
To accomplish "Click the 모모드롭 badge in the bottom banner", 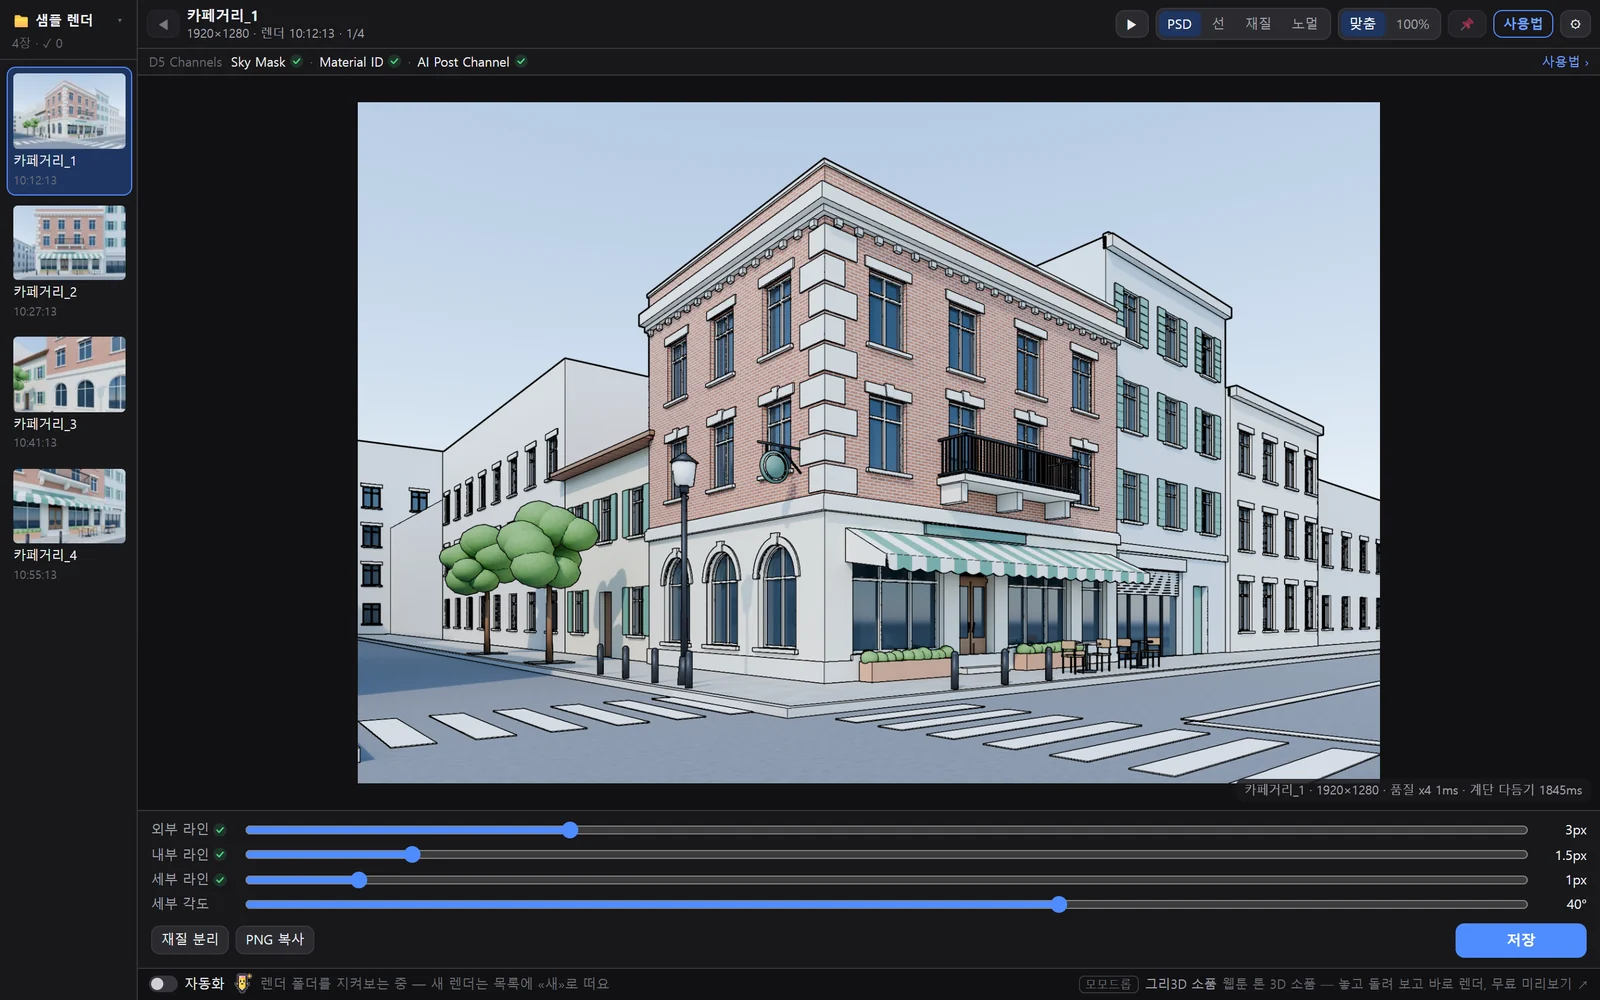I will 1109,984.
